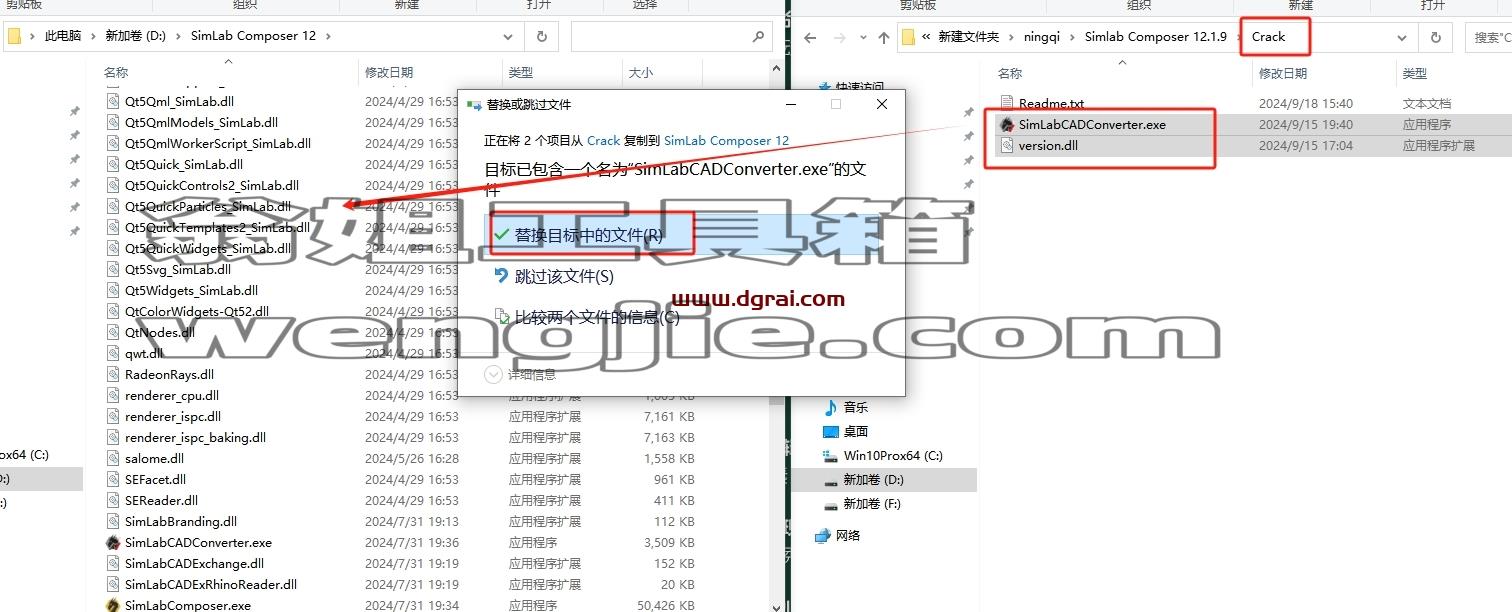Select SimLabCADConverter.exe in the Crack window
Image resolution: width=1512 pixels, height=612 pixels.
[x=1092, y=125]
